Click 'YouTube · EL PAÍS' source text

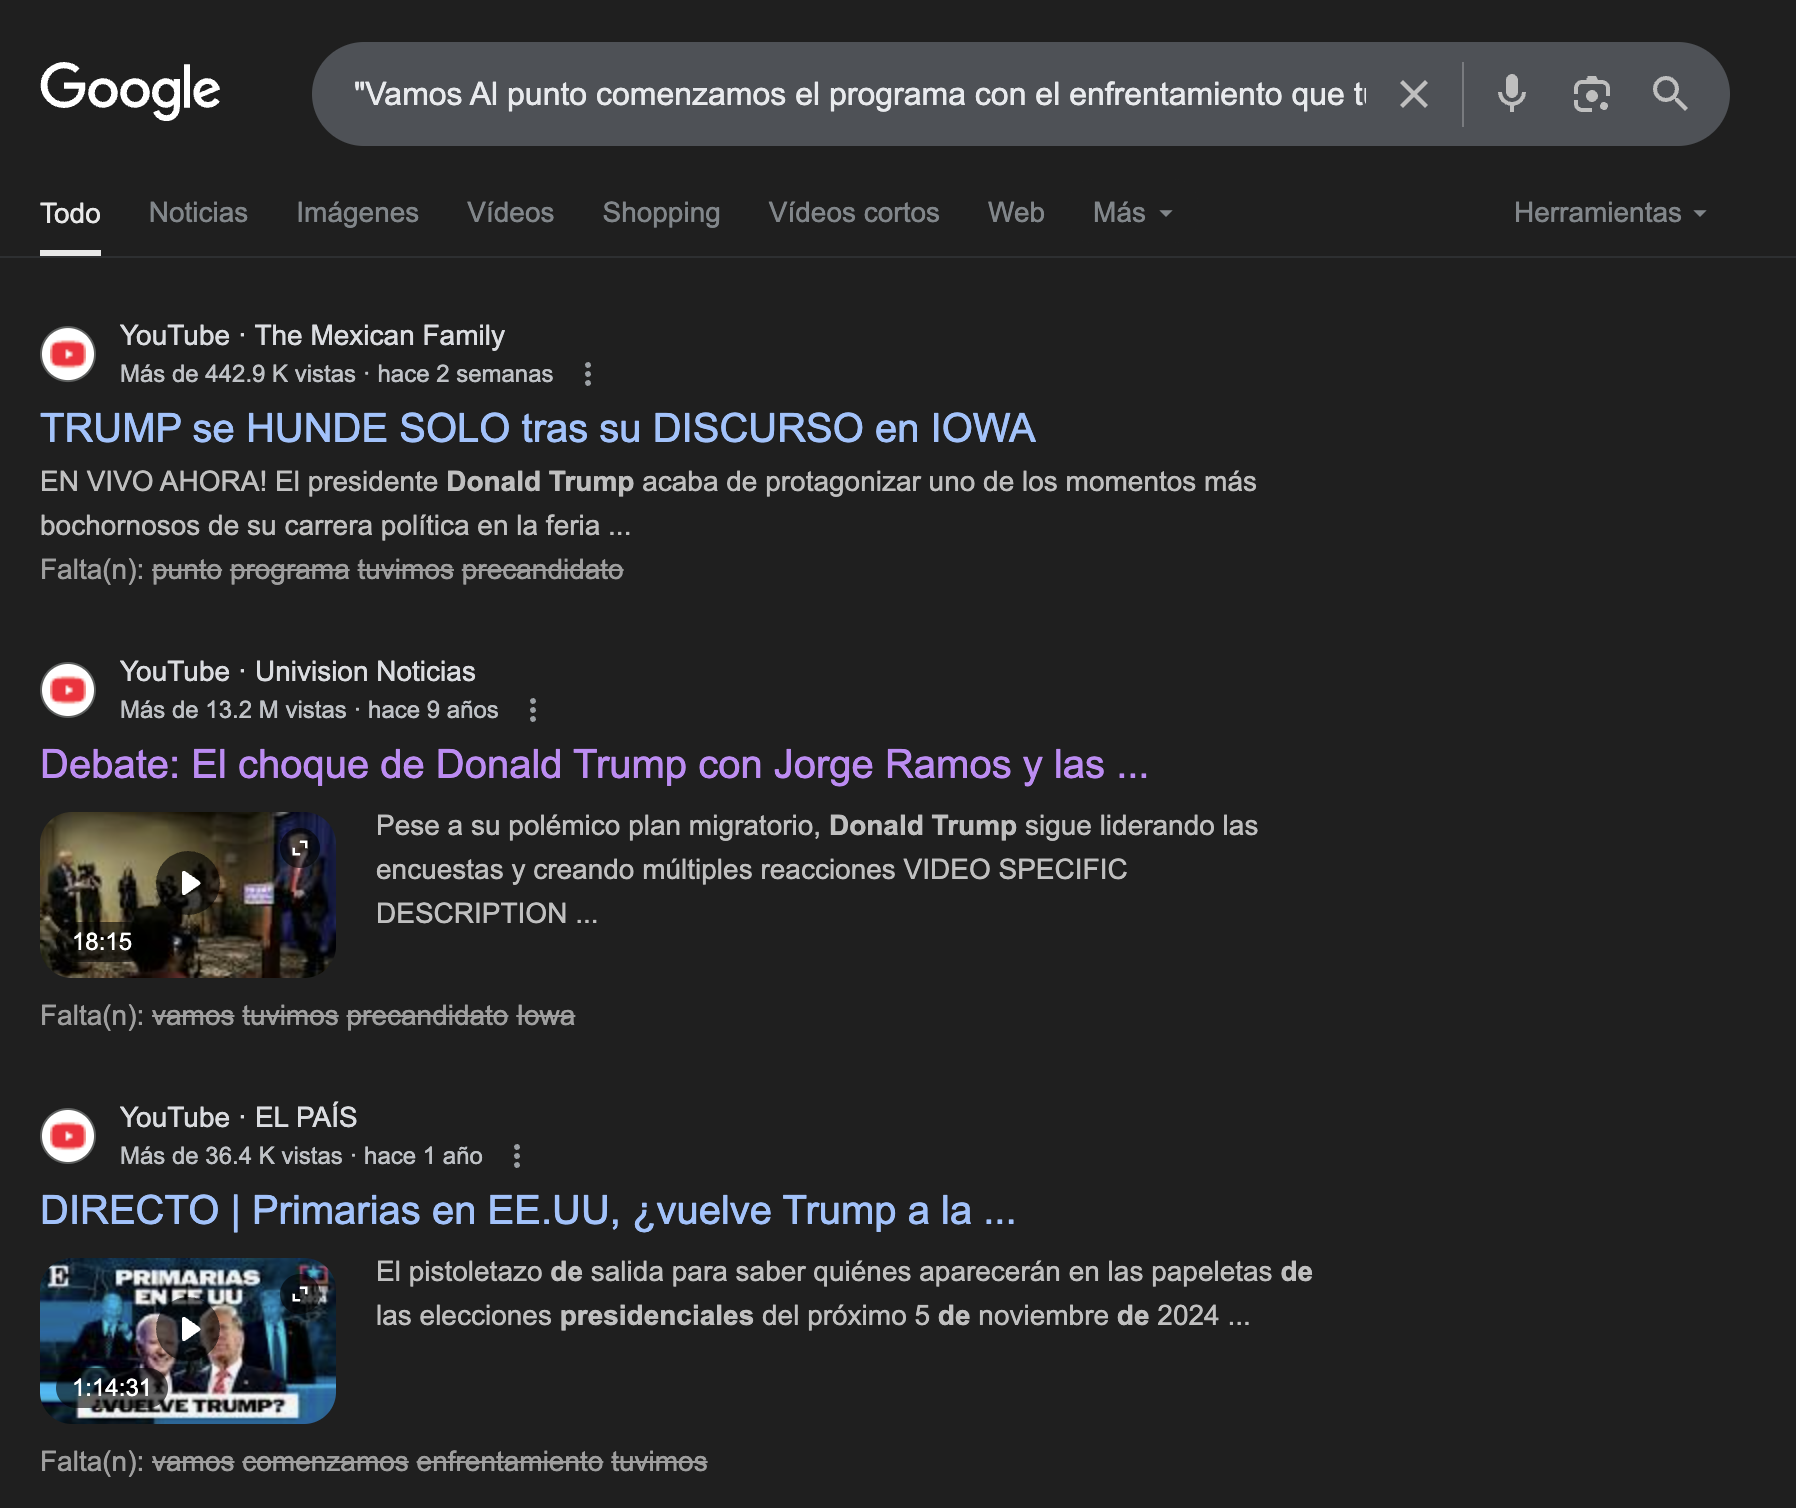click(x=238, y=1117)
